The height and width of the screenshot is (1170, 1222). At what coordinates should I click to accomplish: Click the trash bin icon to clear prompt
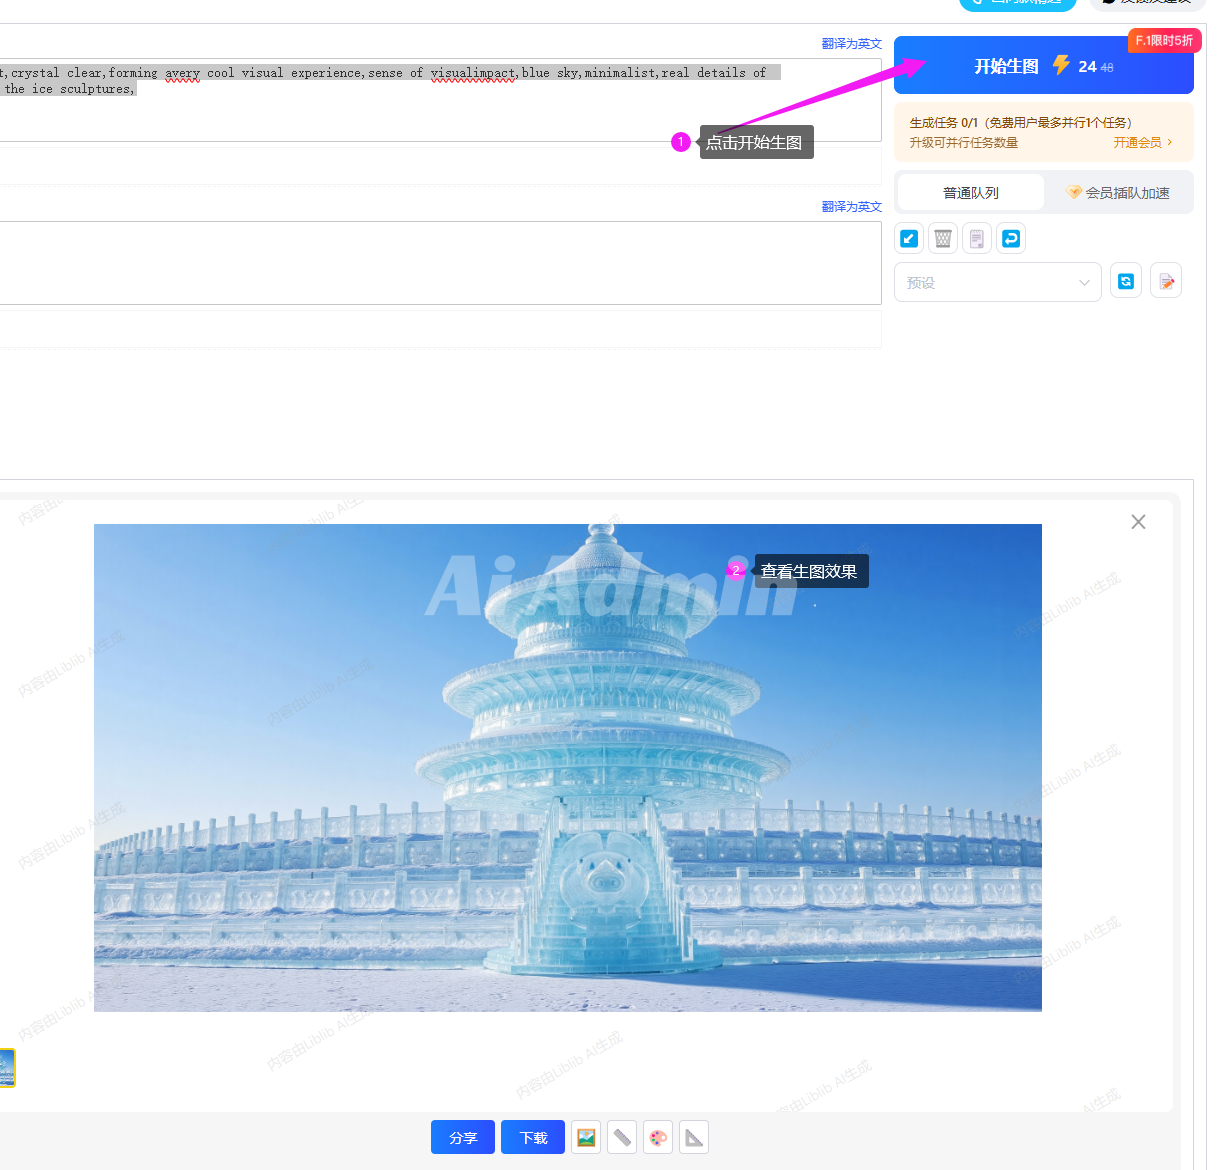pos(943,238)
